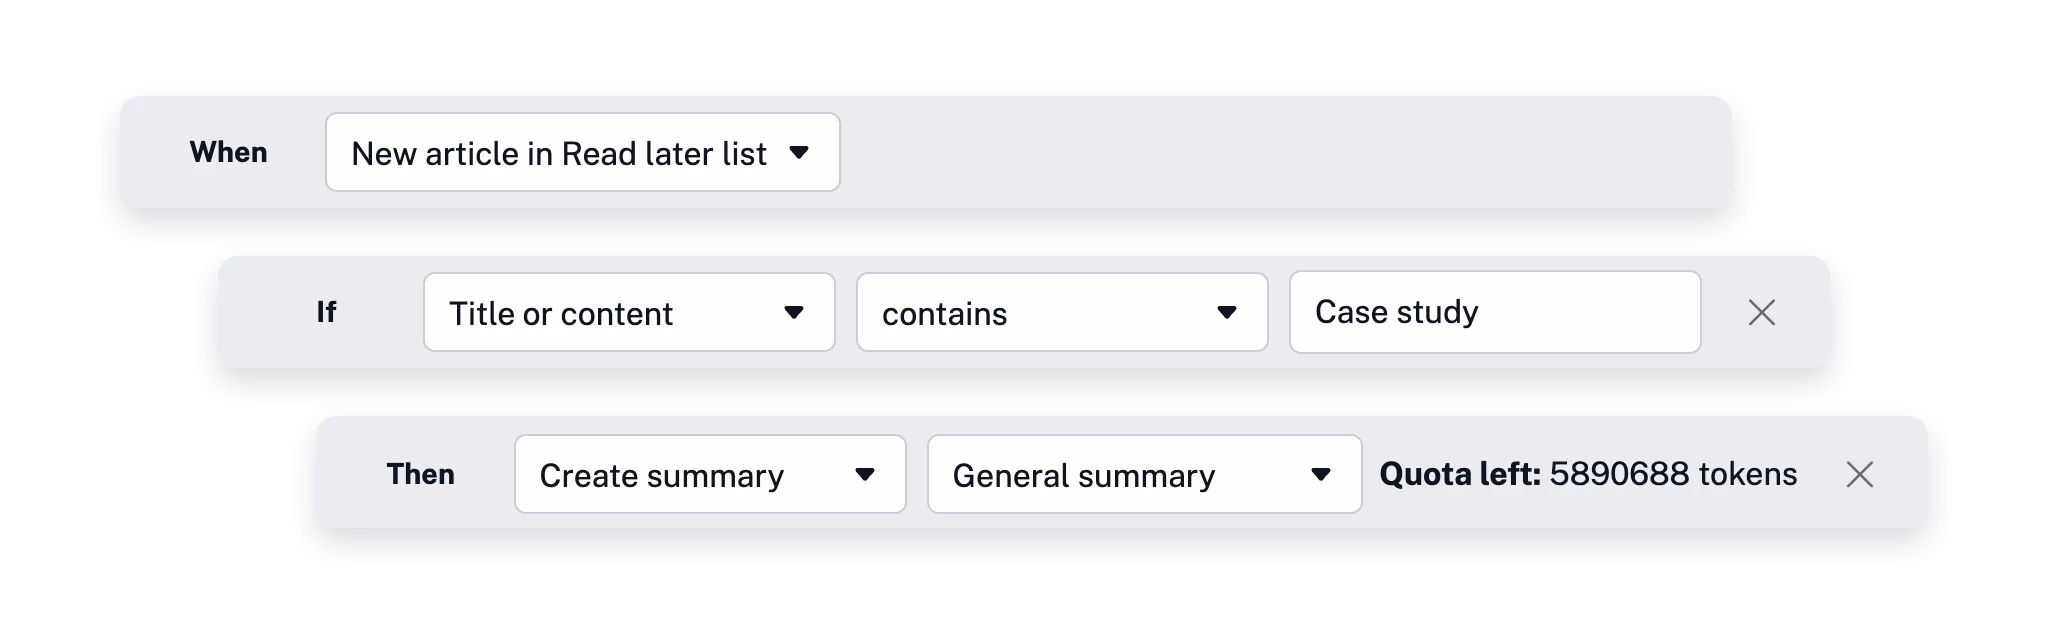Click the 5890688 tokens value

pyautogui.click(x=1673, y=474)
